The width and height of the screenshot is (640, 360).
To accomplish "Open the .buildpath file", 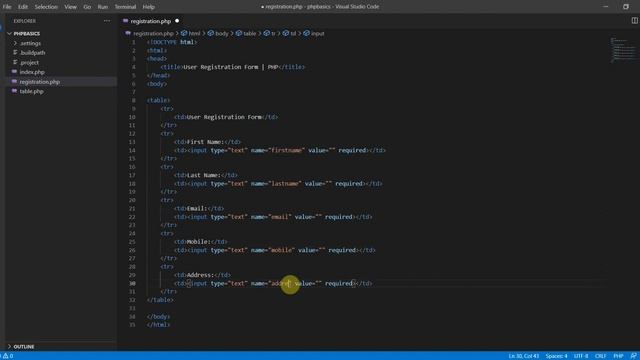I will (x=61, y=53).
